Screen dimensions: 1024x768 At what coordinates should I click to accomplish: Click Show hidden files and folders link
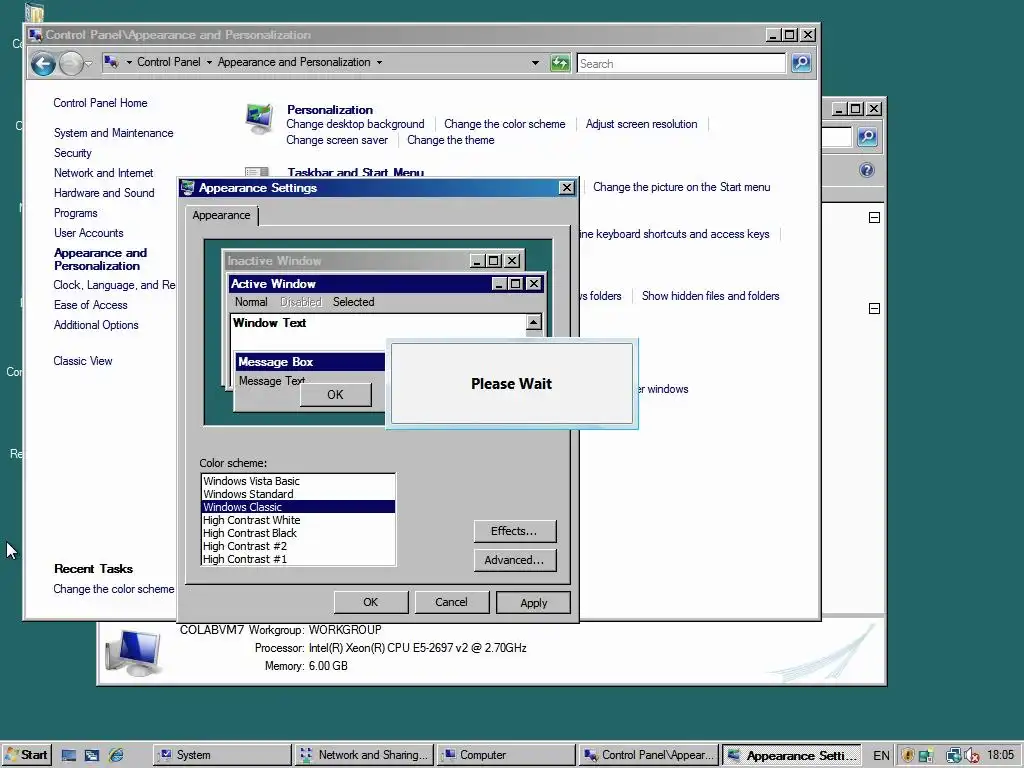click(x=711, y=296)
